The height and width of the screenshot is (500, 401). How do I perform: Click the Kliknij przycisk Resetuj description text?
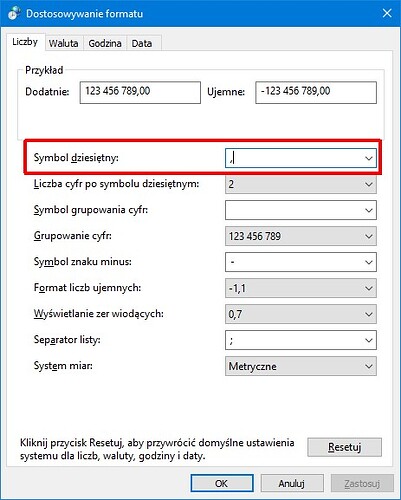[157, 449]
